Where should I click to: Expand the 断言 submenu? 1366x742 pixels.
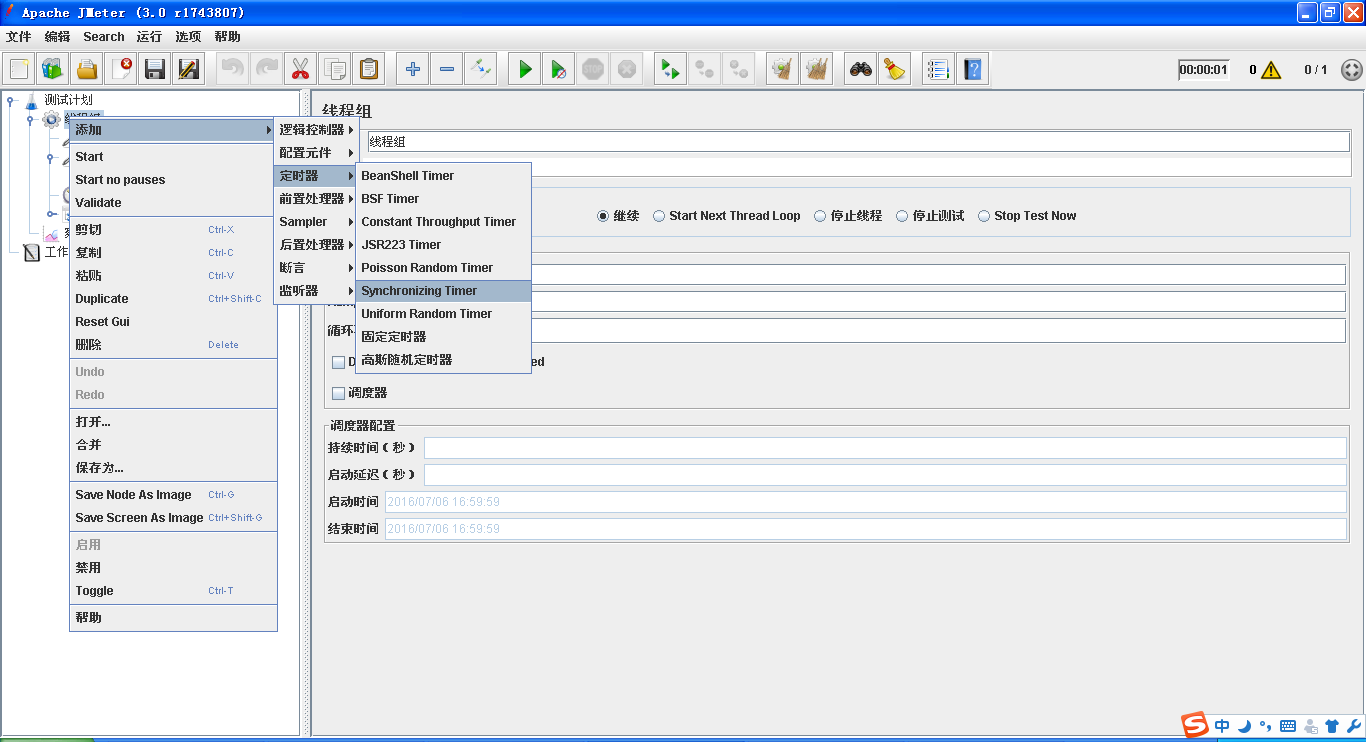(x=316, y=268)
